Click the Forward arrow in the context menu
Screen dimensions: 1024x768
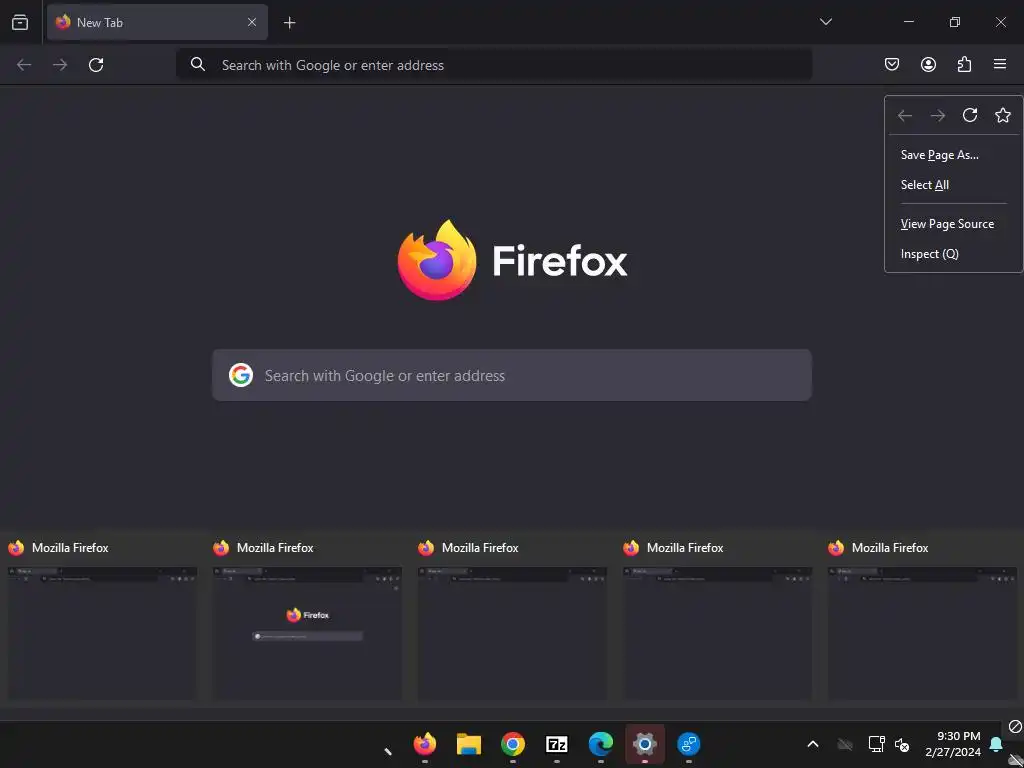point(938,116)
